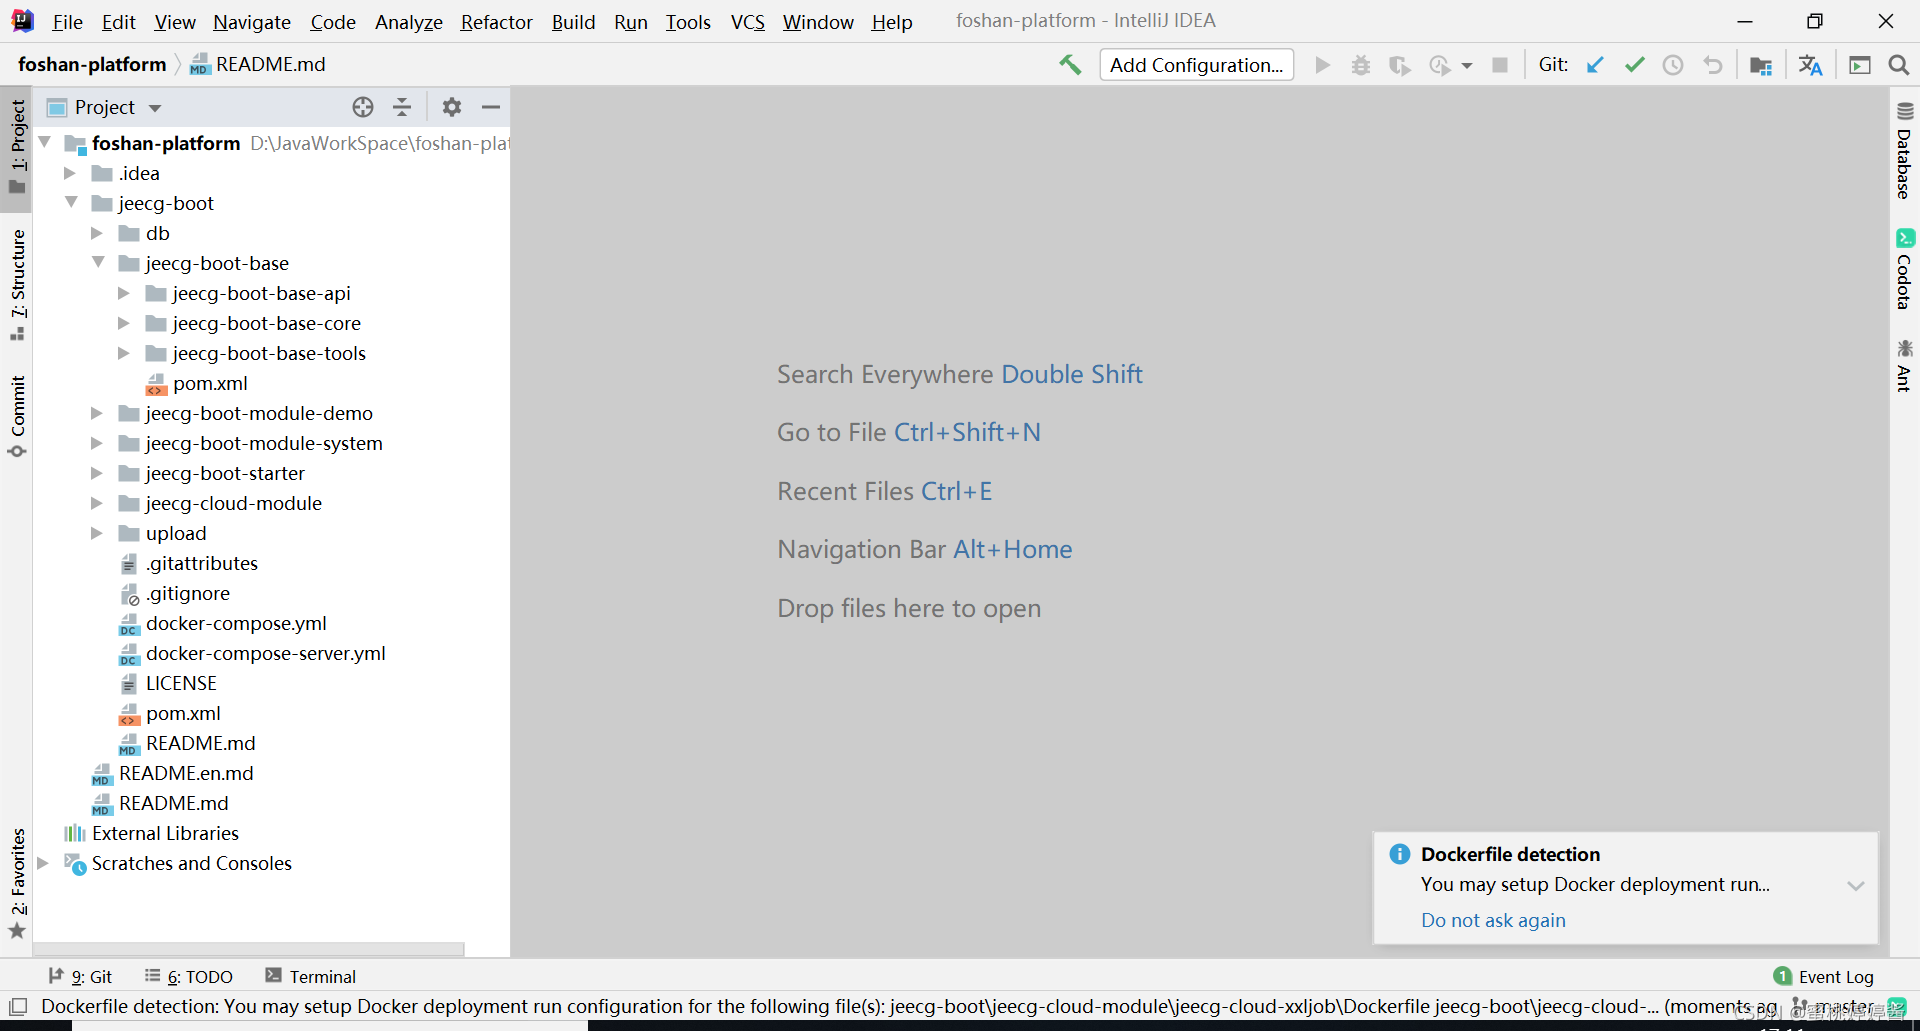Toggle the Terminal tool window

[x=311, y=977]
